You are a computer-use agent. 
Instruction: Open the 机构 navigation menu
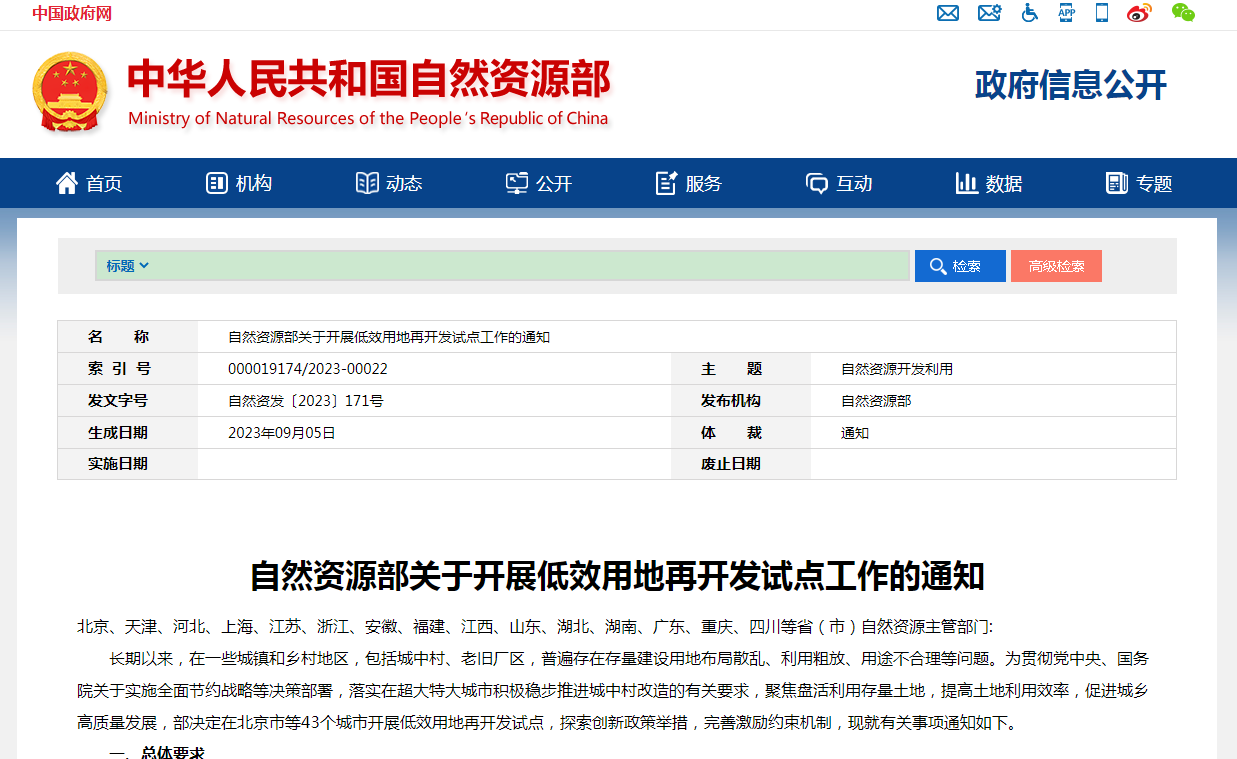[239, 183]
